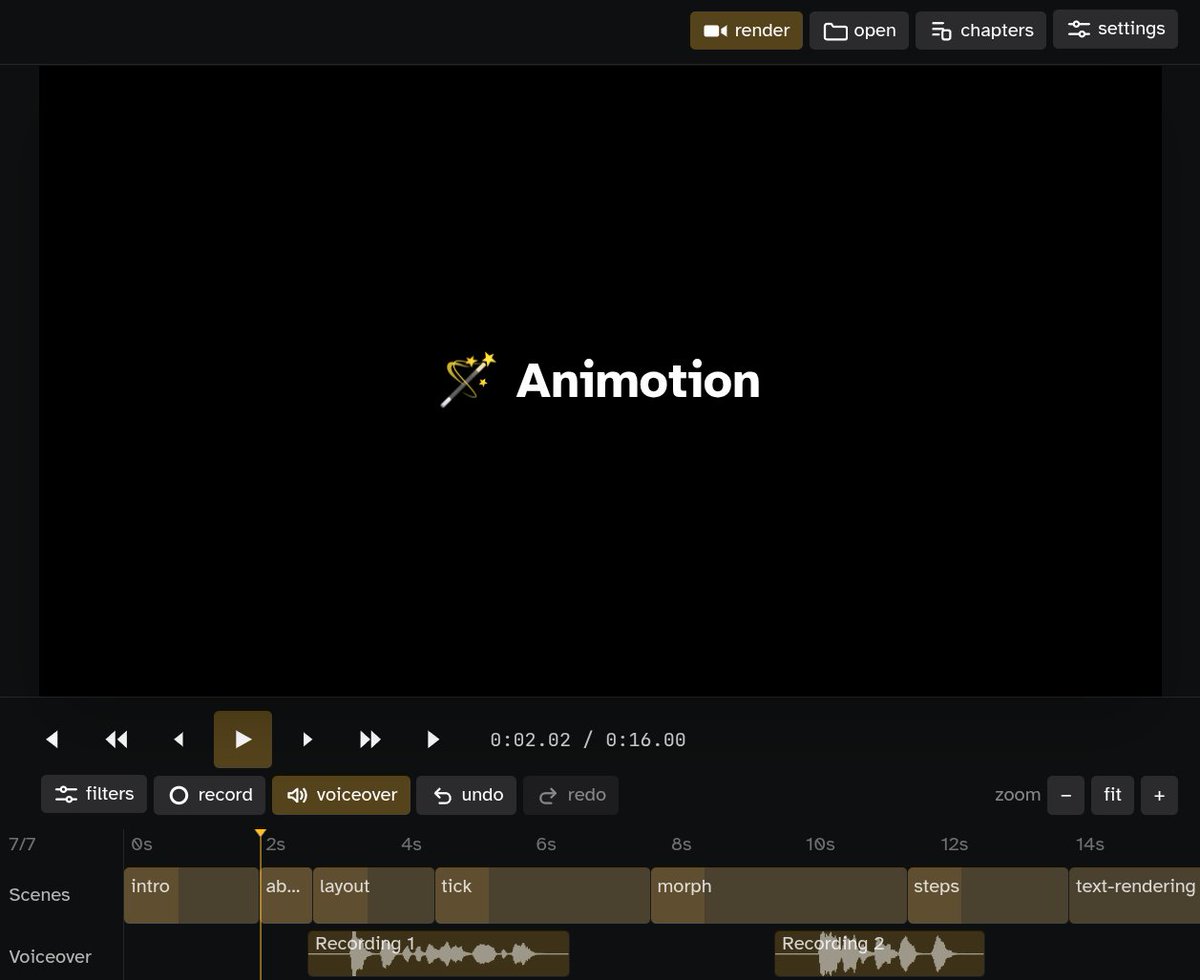The width and height of the screenshot is (1200, 980).
Task: Click the Scenes track label
Action: tap(39, 895)
